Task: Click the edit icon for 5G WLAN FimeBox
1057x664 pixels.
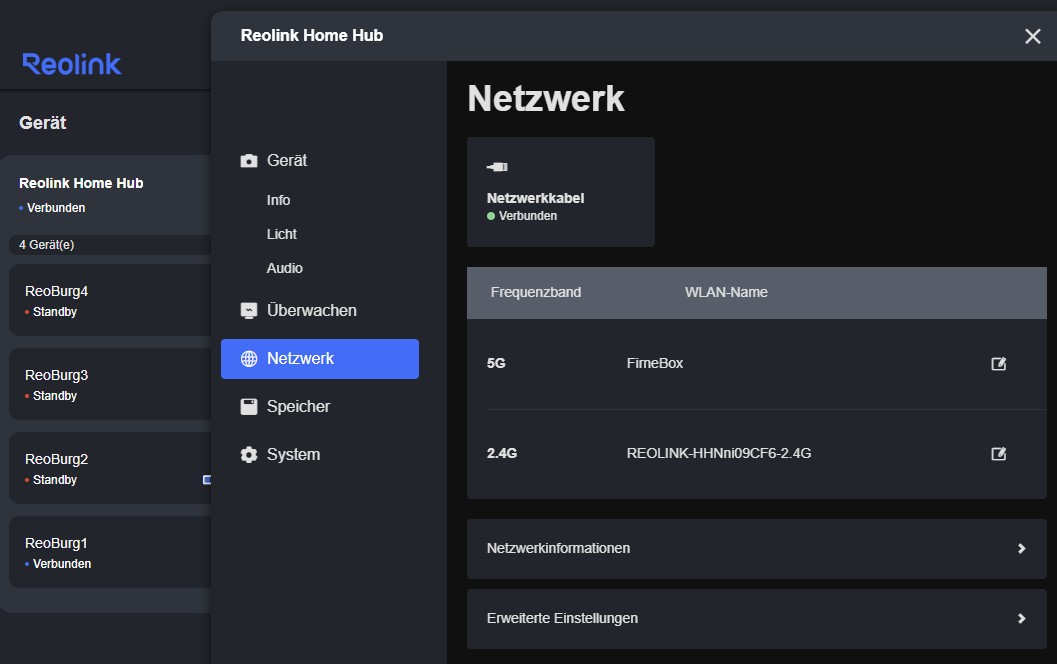Action: pyautogui.click(x=998, y=364)
